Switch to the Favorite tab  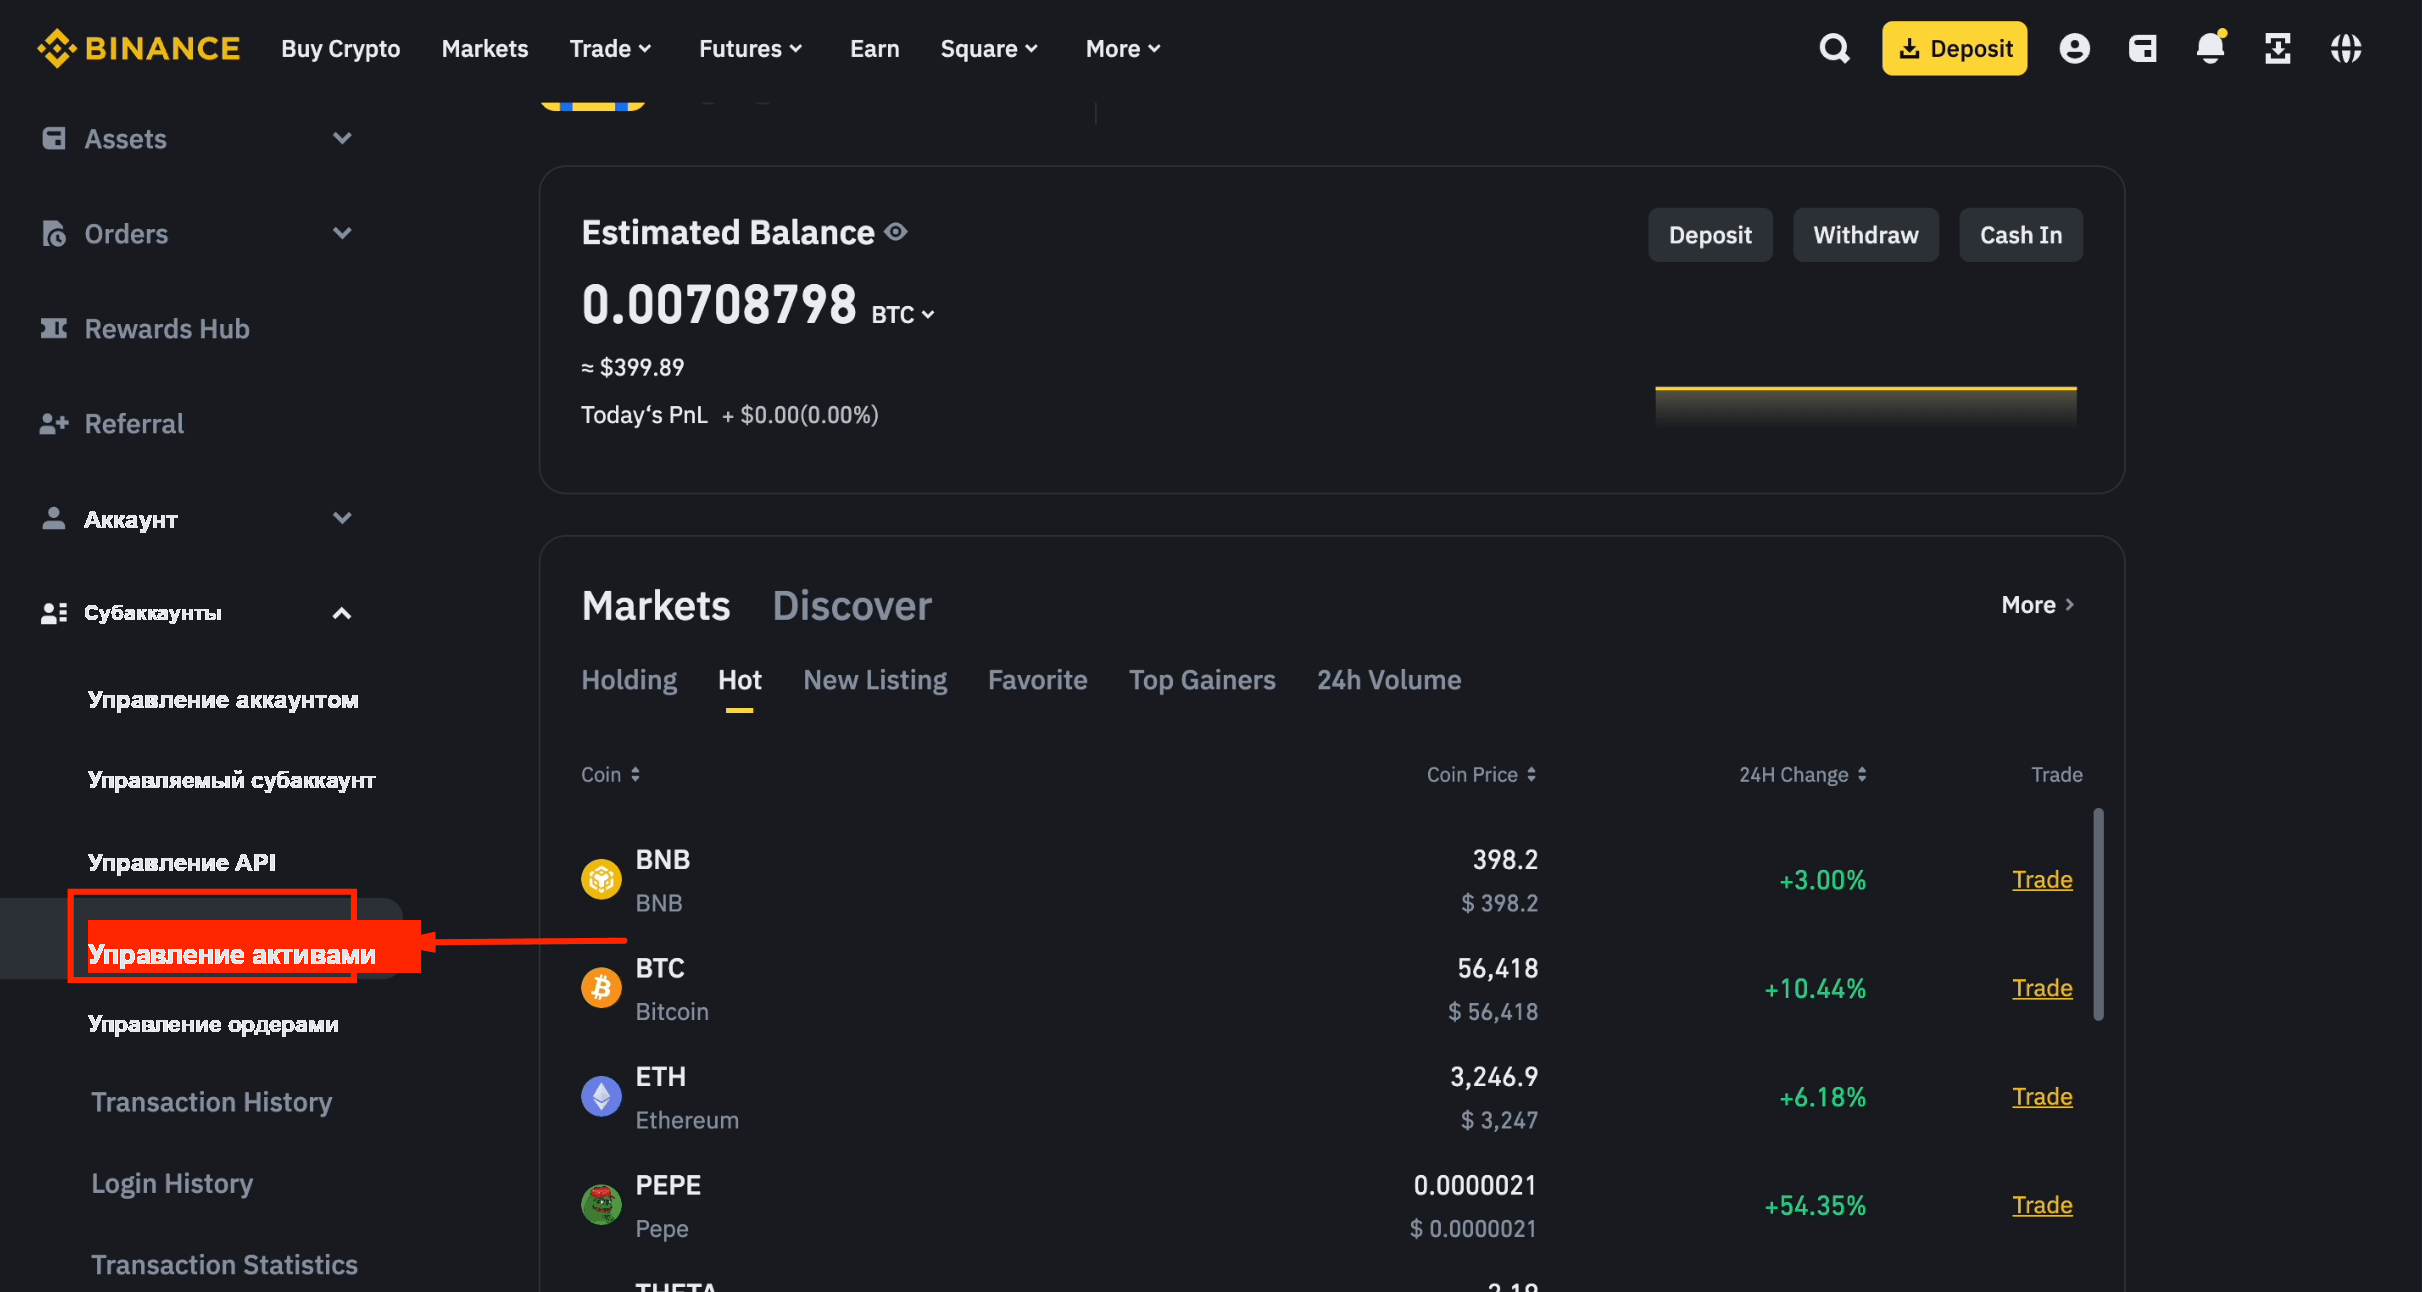click(x=1037, y=680)
